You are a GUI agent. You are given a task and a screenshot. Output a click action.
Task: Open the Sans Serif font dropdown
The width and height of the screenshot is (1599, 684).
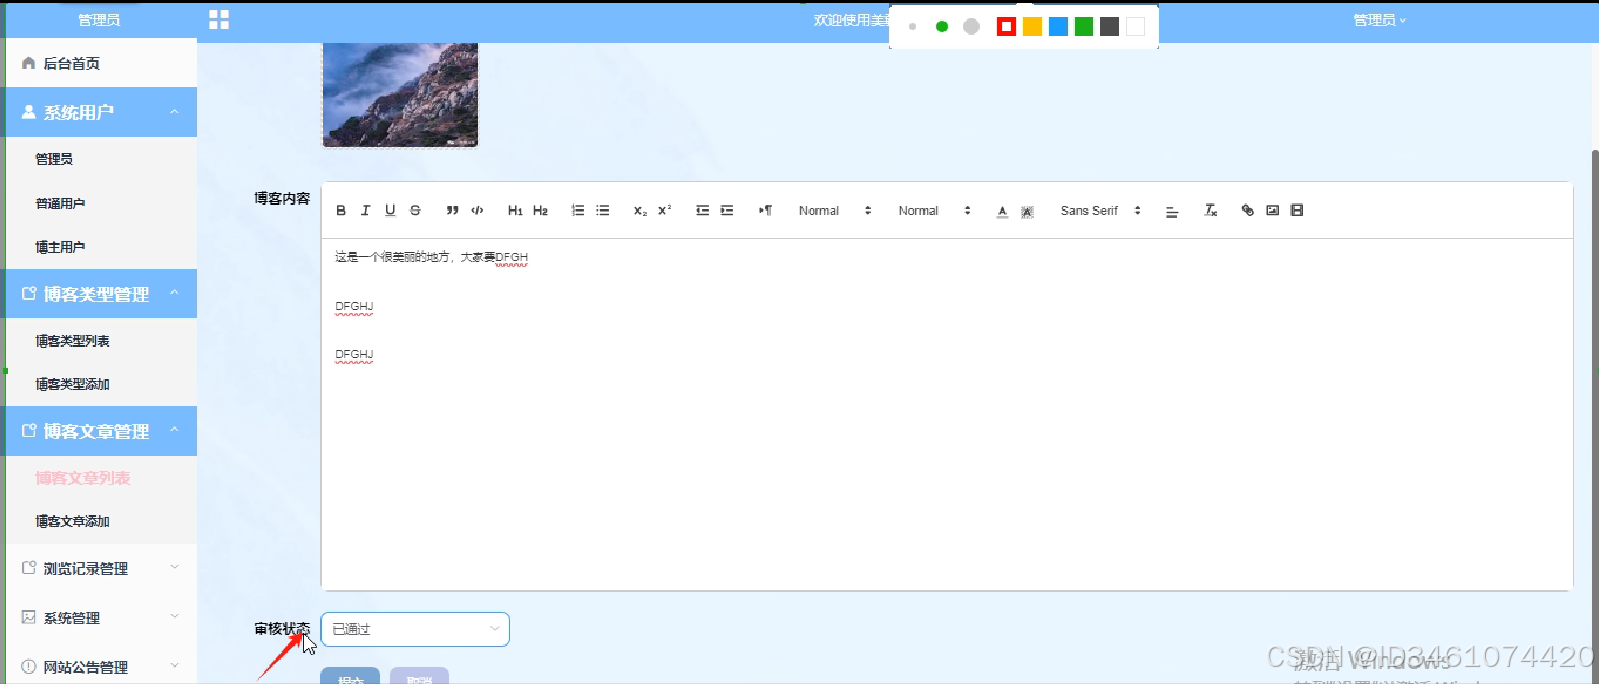(x=1100, y=211)
